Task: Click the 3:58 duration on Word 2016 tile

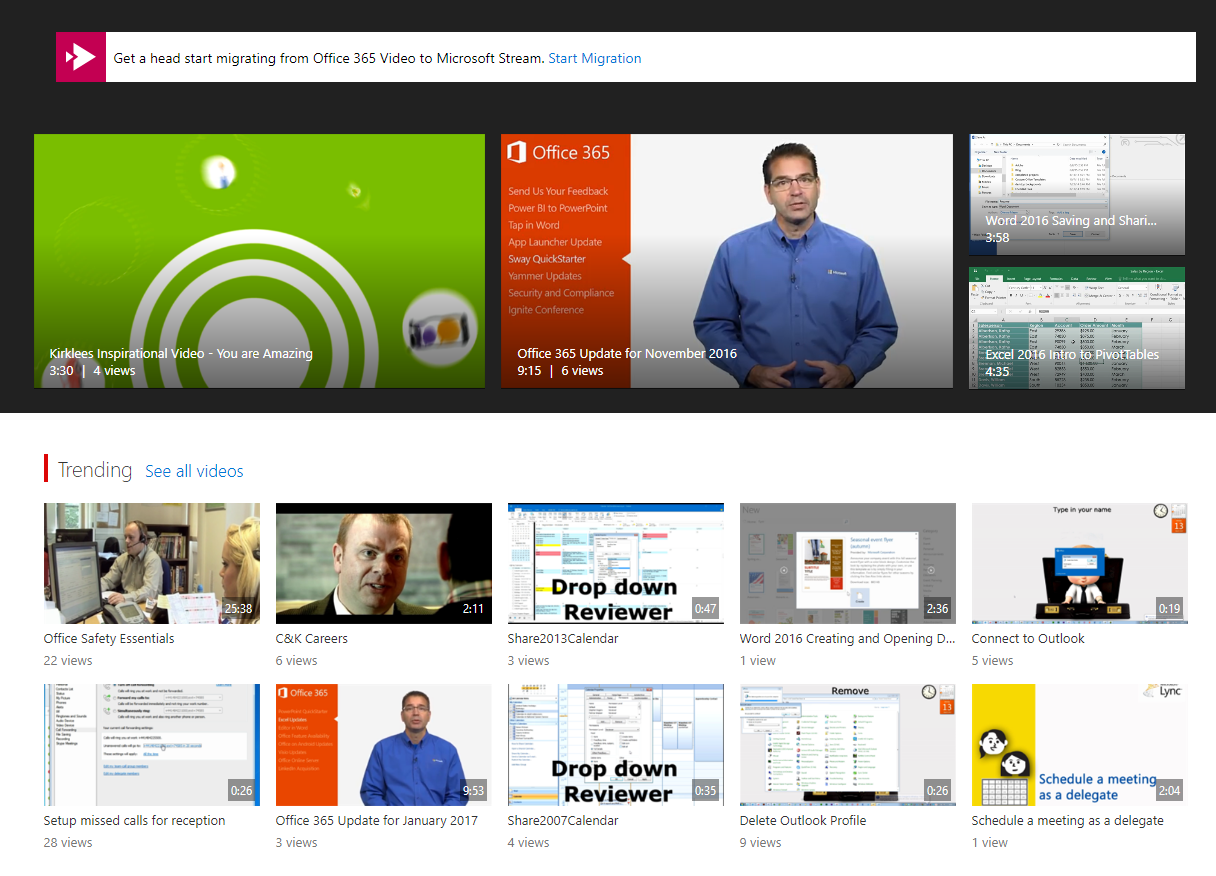Action: point(997,238)
